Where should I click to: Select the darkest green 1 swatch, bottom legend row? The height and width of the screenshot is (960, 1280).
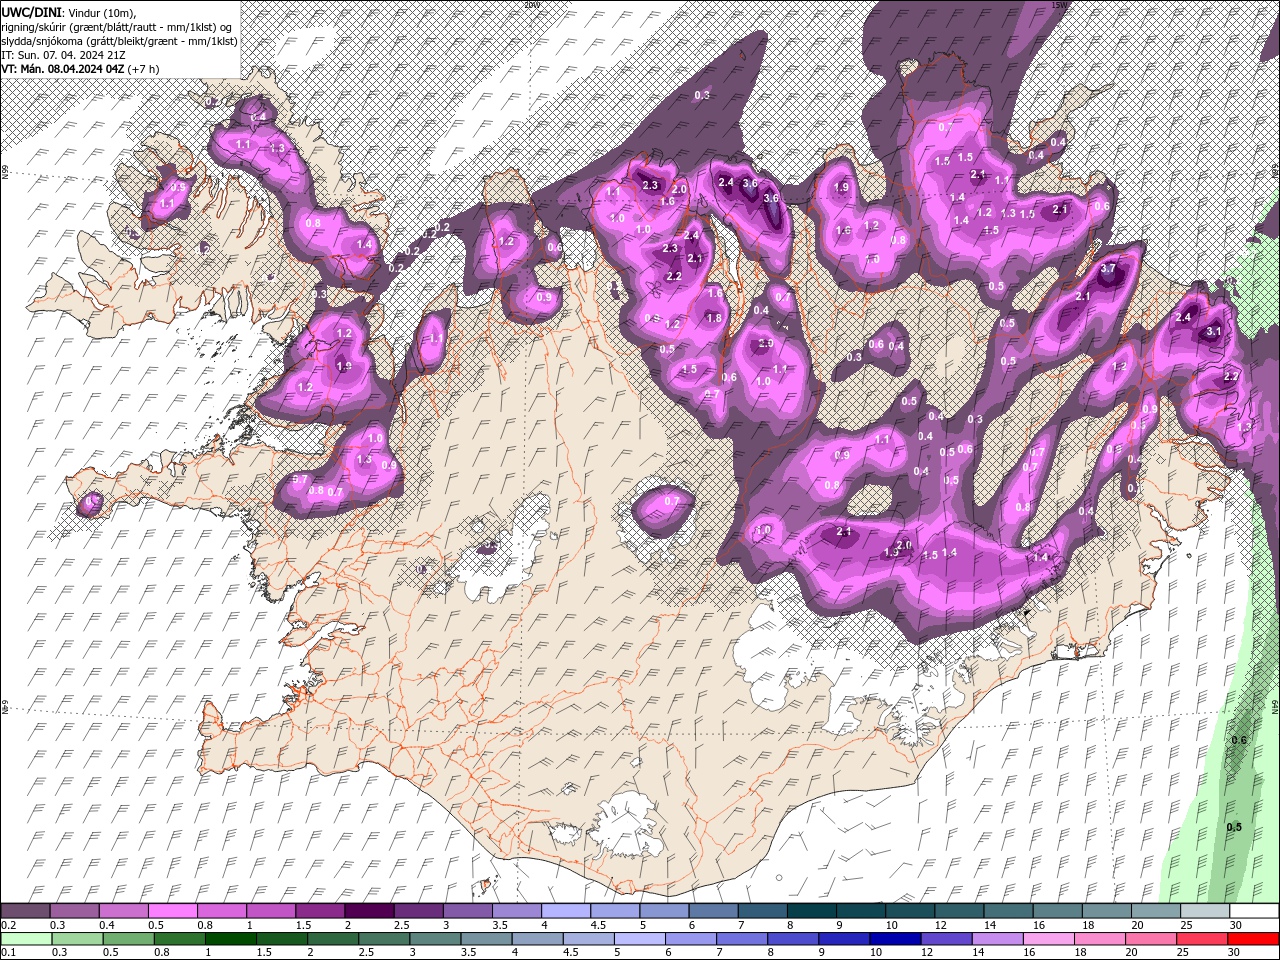pyautogui.click(x=231, y=939)
